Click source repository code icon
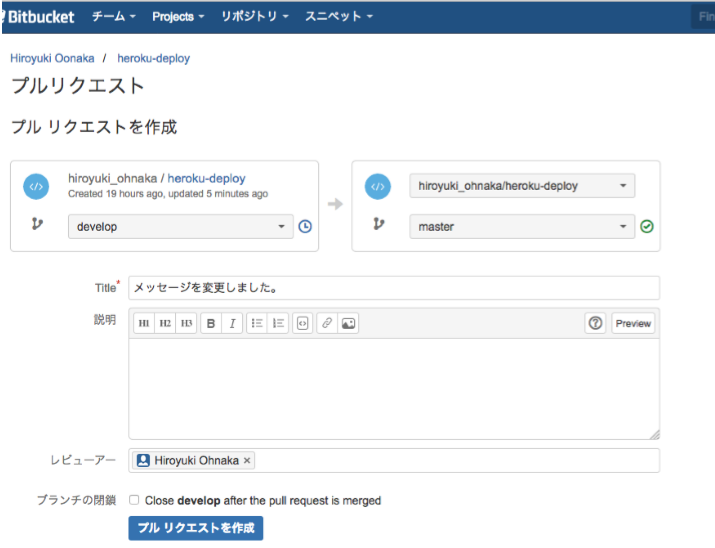The image size is (715, 548). point(36,186)
